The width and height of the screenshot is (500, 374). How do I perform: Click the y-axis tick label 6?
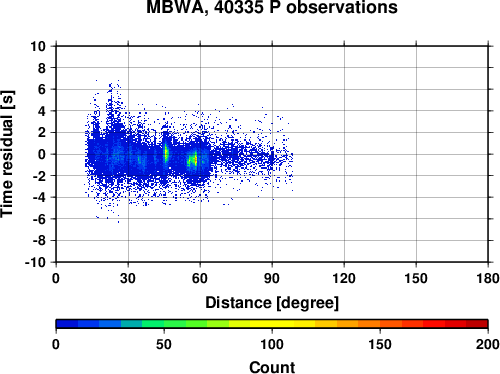click(42, 89)
